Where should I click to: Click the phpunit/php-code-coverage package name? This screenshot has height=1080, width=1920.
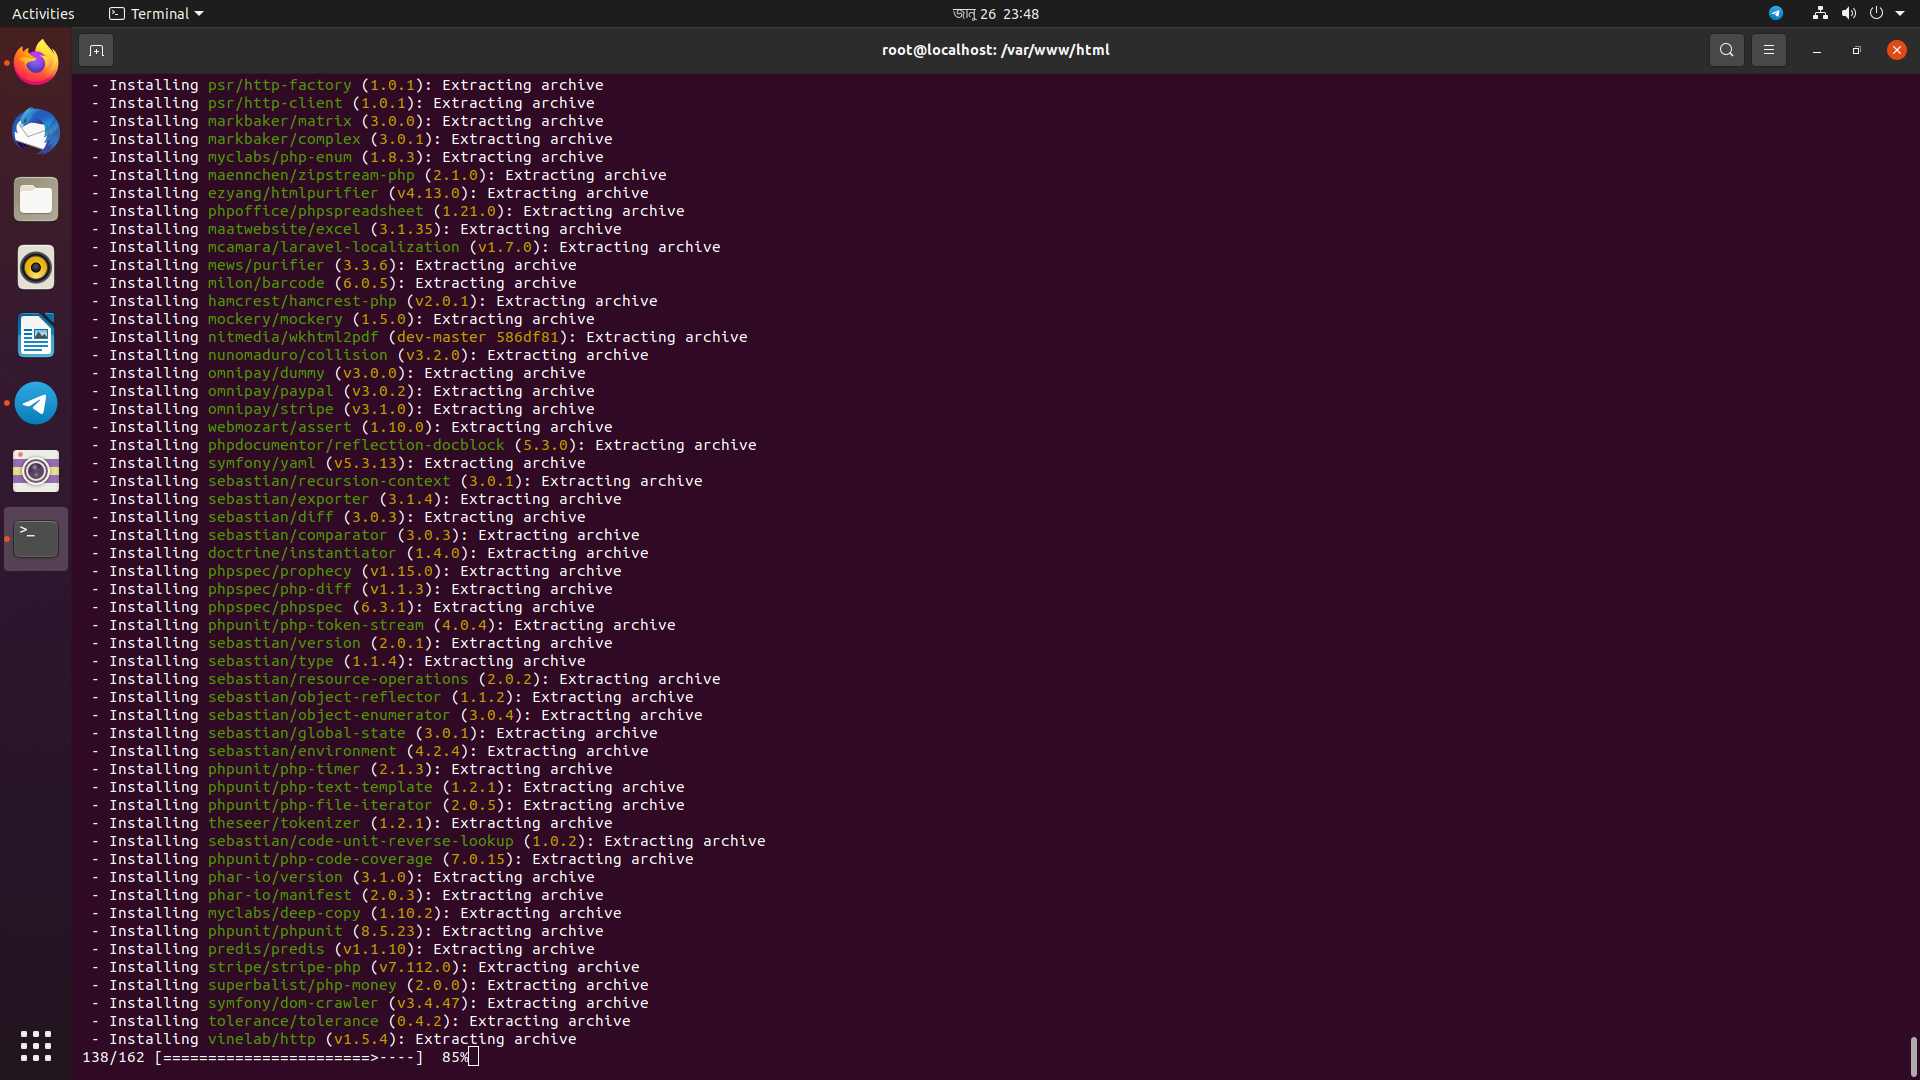320,859
